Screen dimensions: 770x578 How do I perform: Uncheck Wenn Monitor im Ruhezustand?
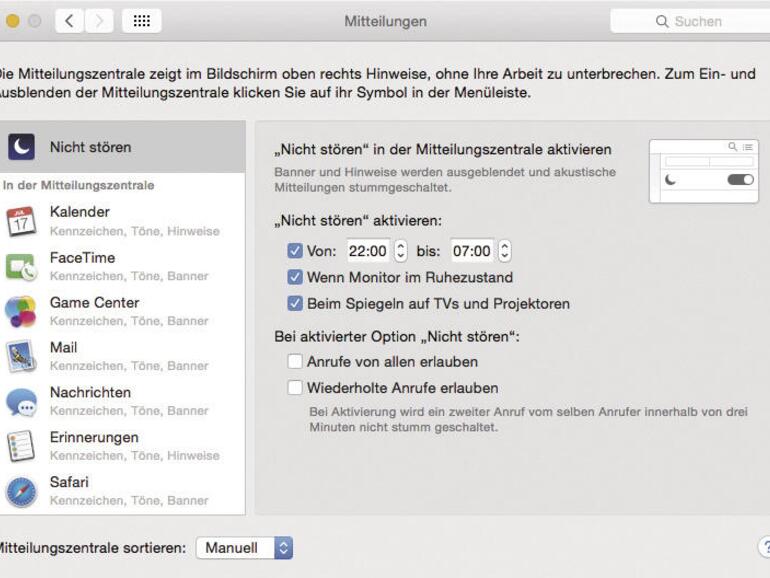coord(295,277)
